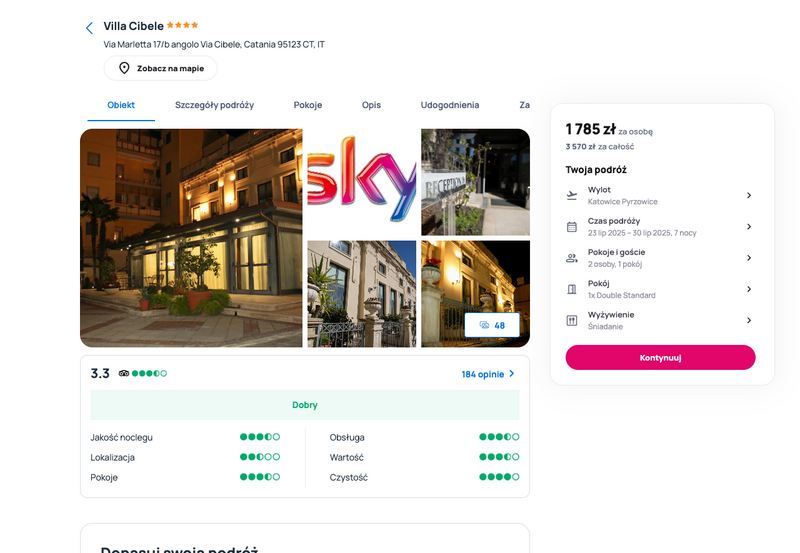Click the Pokoje rating bubbles
Image resolution: width=800 pixels, height=553 pixels.
click(x=260, y=477)
